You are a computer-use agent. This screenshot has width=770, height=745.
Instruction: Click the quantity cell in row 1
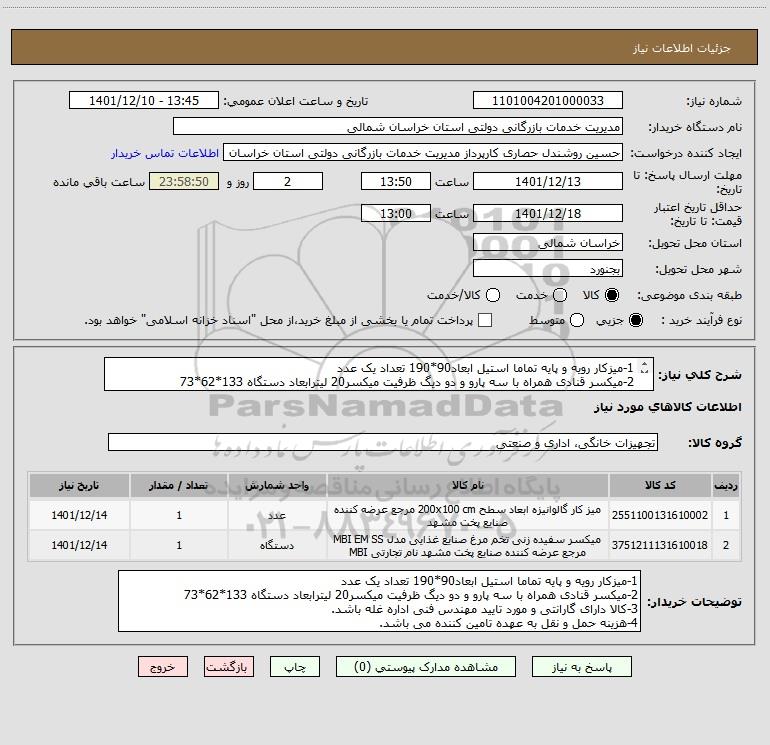(x=179, y=515)
